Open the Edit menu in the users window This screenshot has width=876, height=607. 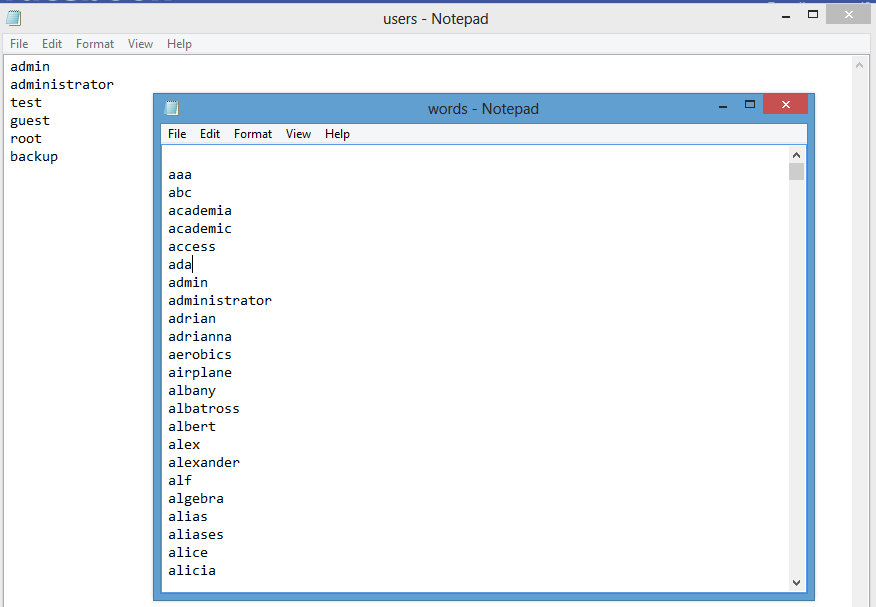(51, 43)
